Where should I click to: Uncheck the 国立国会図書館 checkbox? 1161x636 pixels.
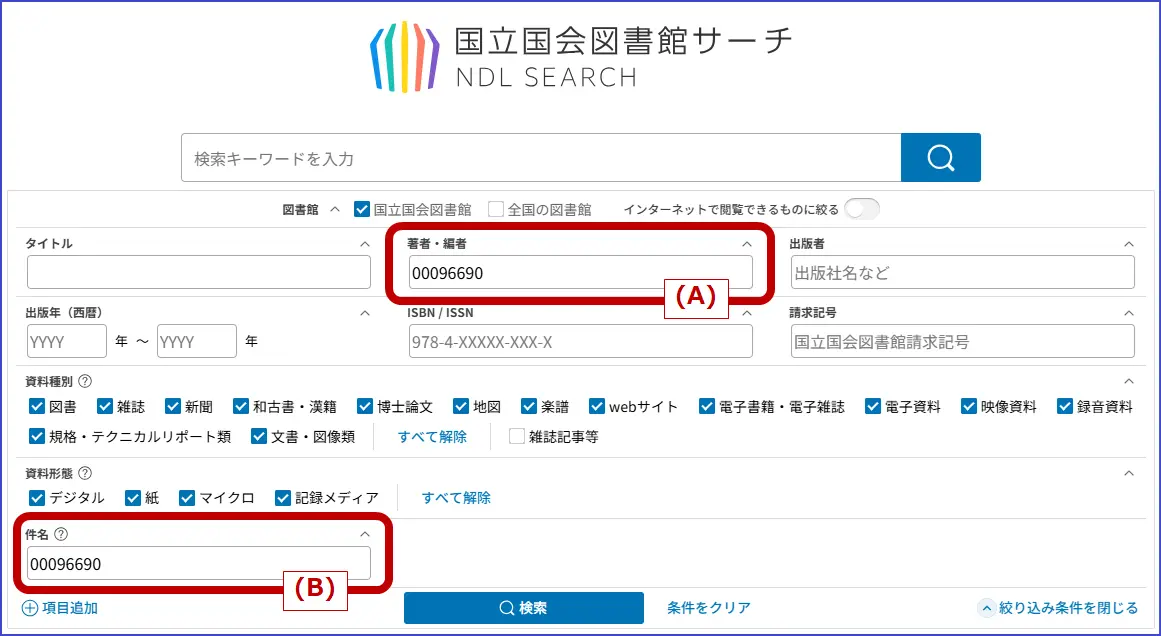tap(362, 210)
